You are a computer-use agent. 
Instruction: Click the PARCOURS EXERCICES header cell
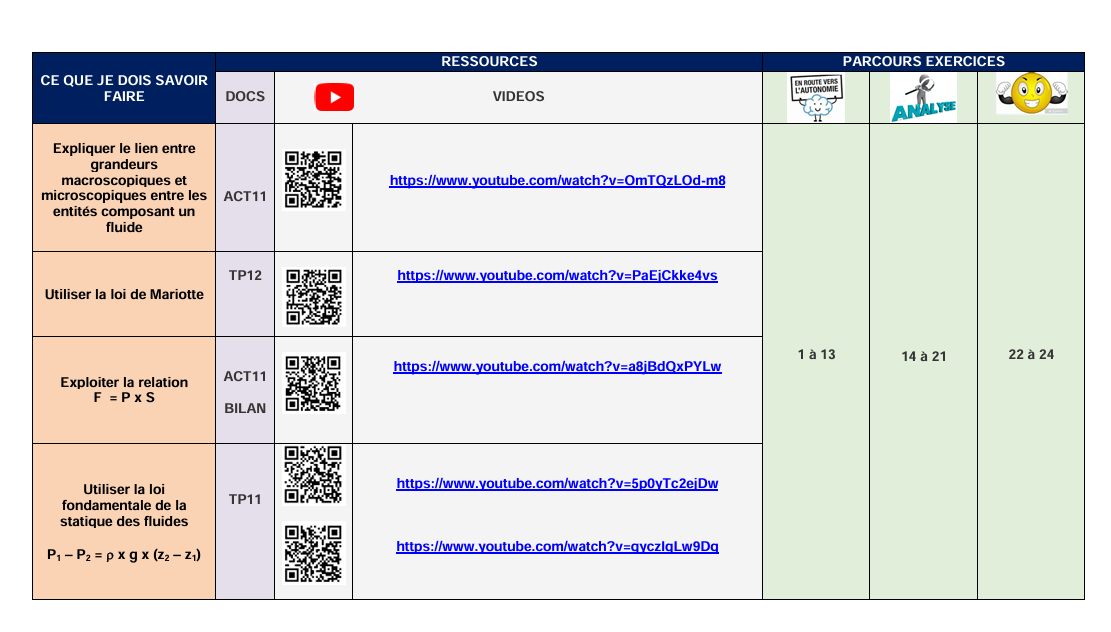click(923, 62)
